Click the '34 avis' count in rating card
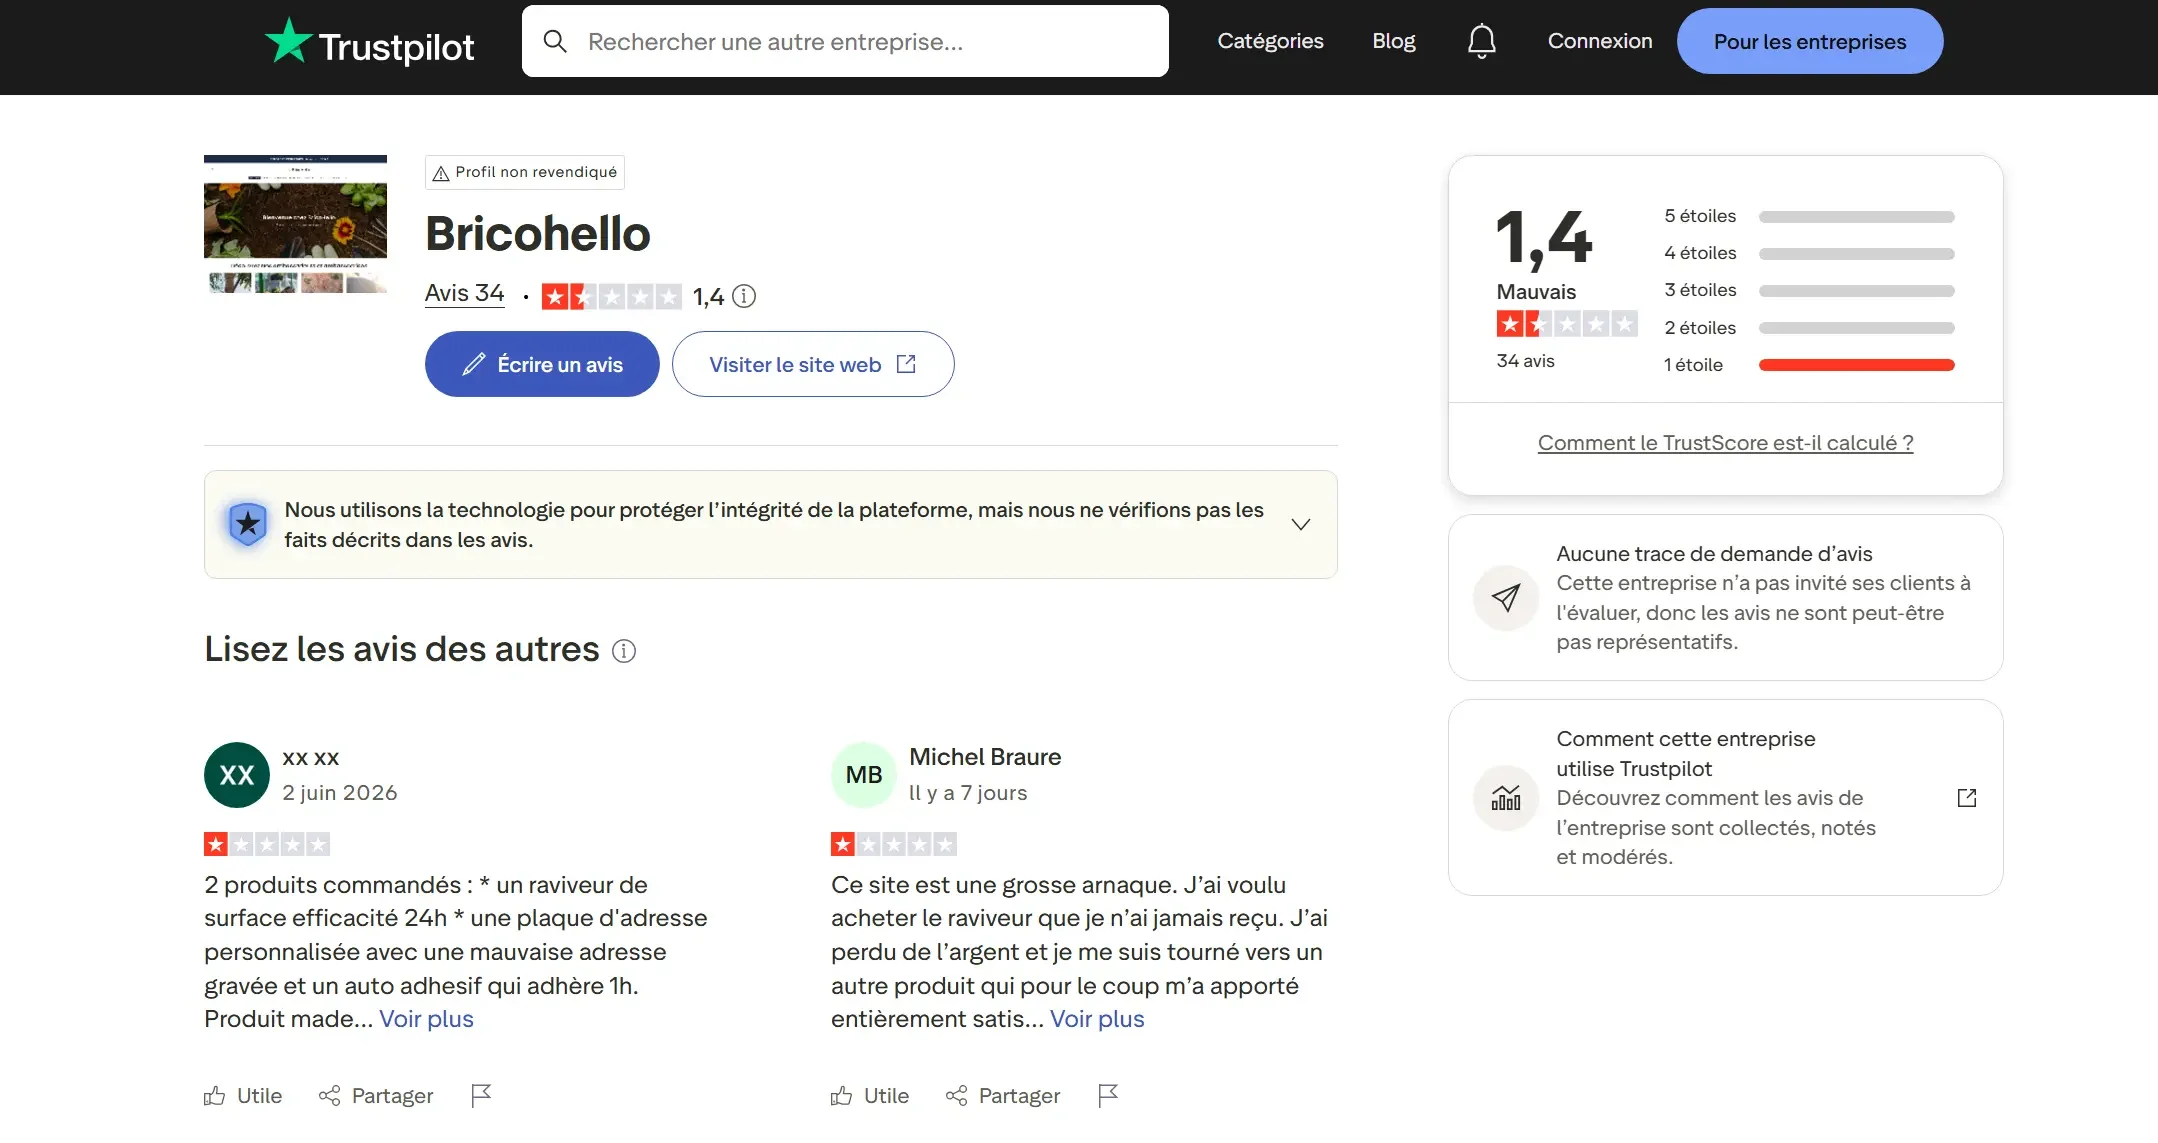The width and height of the screenshot is (2158, 1143). pyautogui.click(x=1525, y=361)
